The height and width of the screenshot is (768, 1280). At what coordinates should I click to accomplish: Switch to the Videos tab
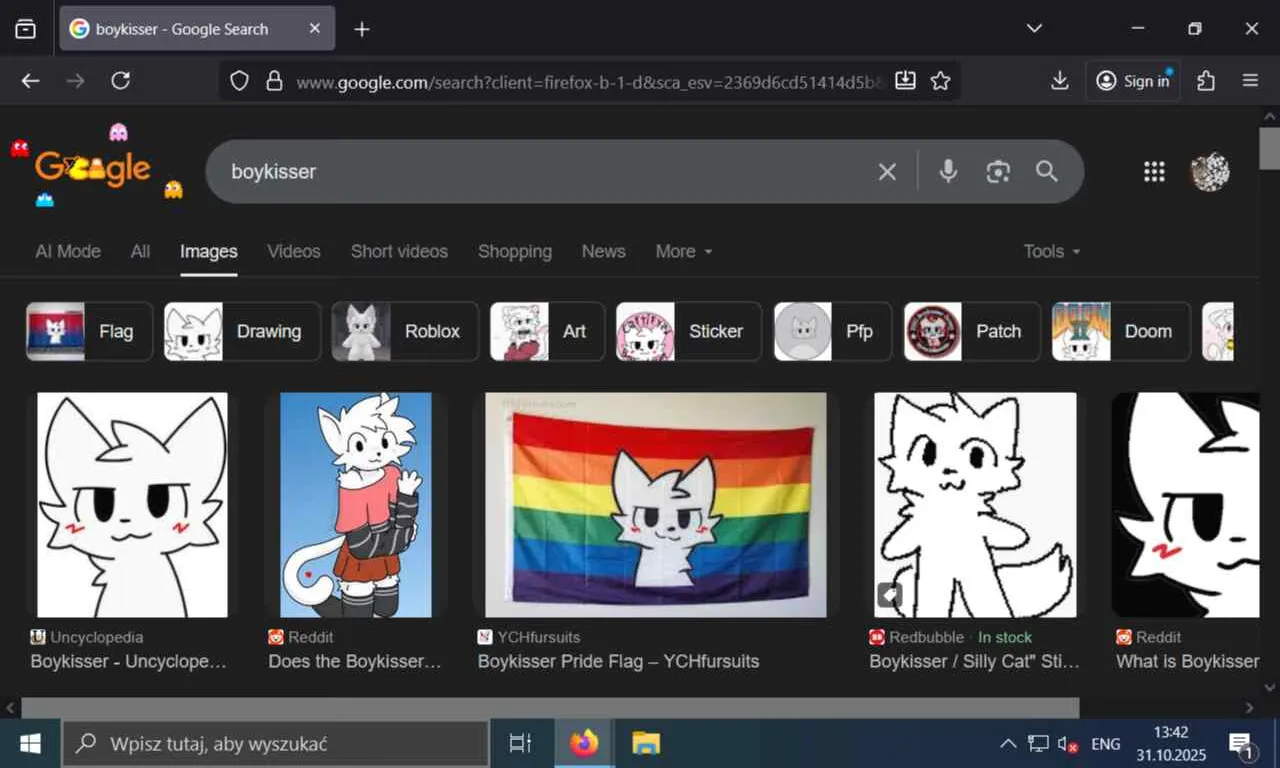(294, 252)
